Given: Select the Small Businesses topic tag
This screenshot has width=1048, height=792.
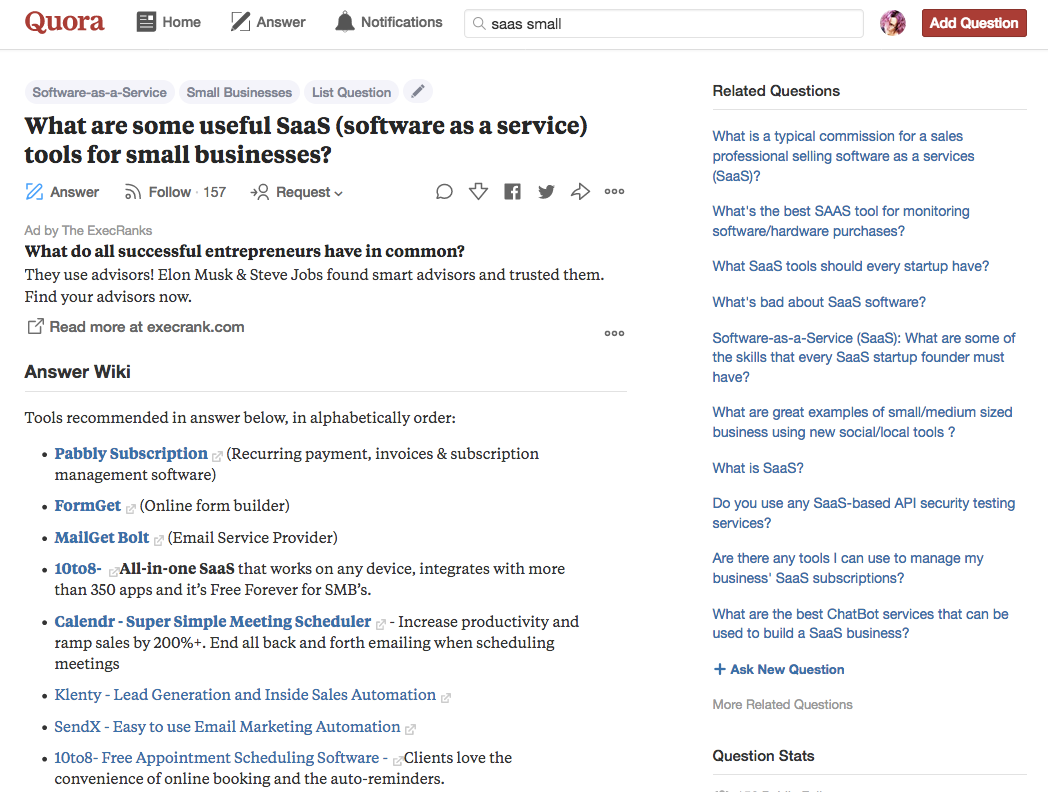Looking at the screenshot, I should click(x=239, y=92).
